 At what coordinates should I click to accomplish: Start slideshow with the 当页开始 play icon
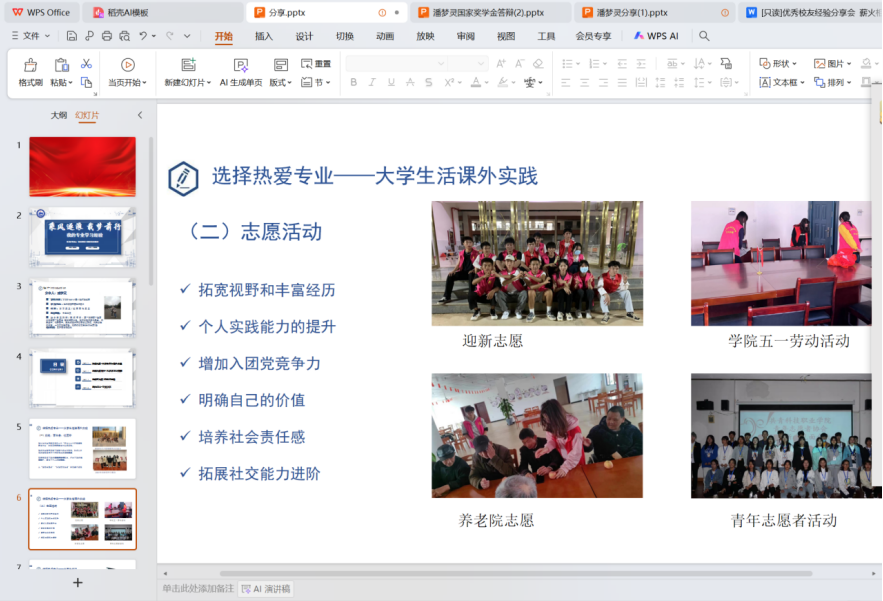127,65
